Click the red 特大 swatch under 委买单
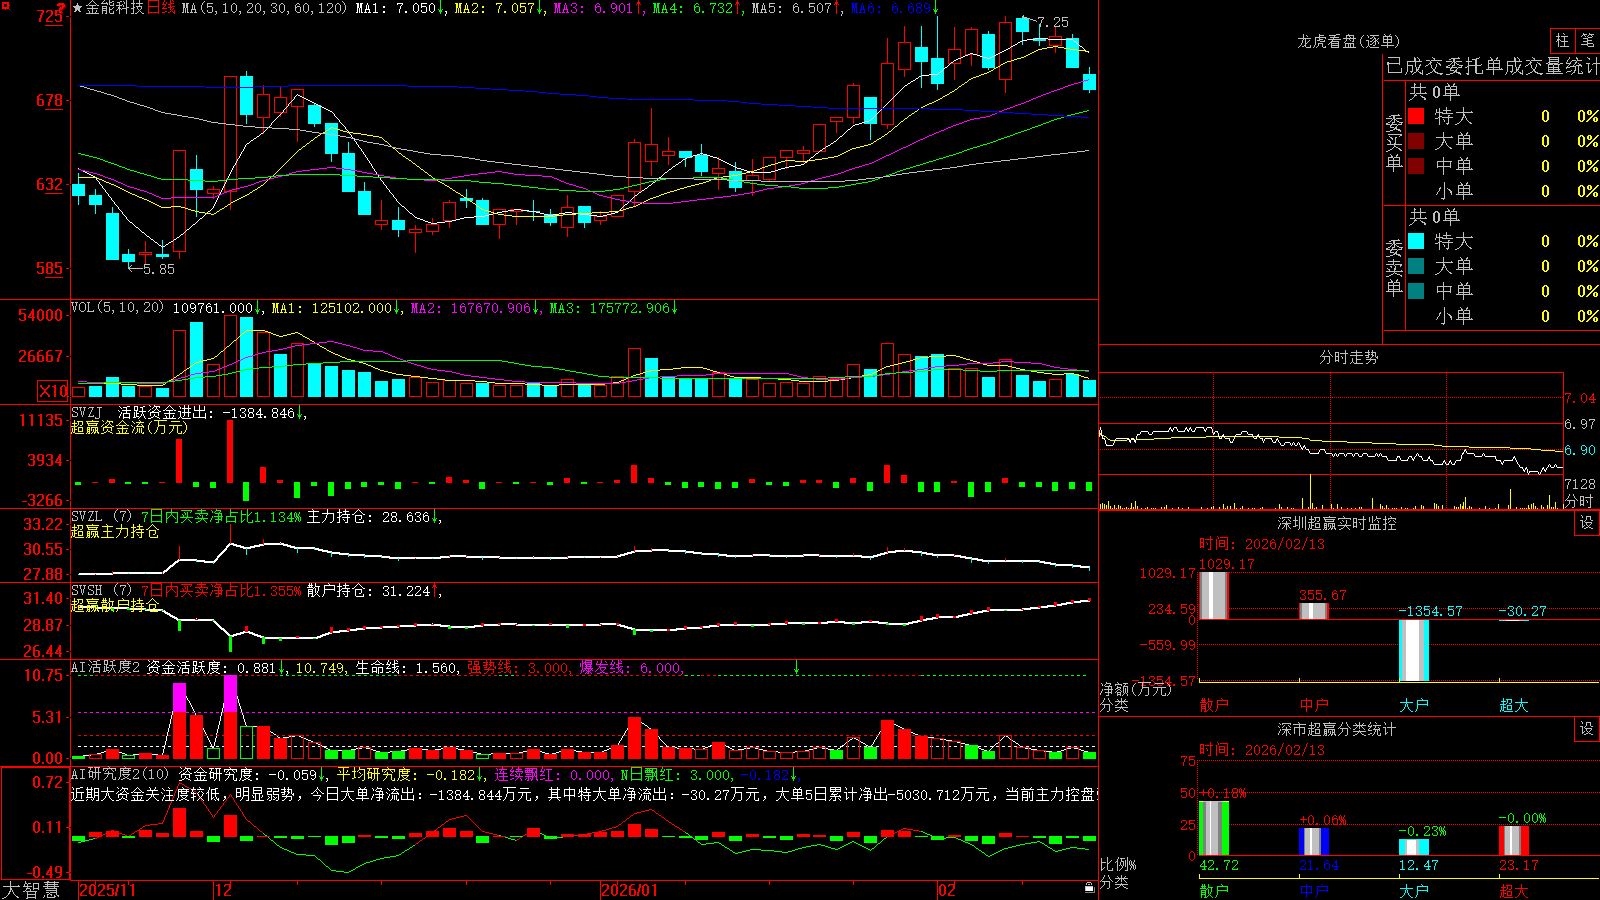The image size is (1600, 900). coord(1416,116)
